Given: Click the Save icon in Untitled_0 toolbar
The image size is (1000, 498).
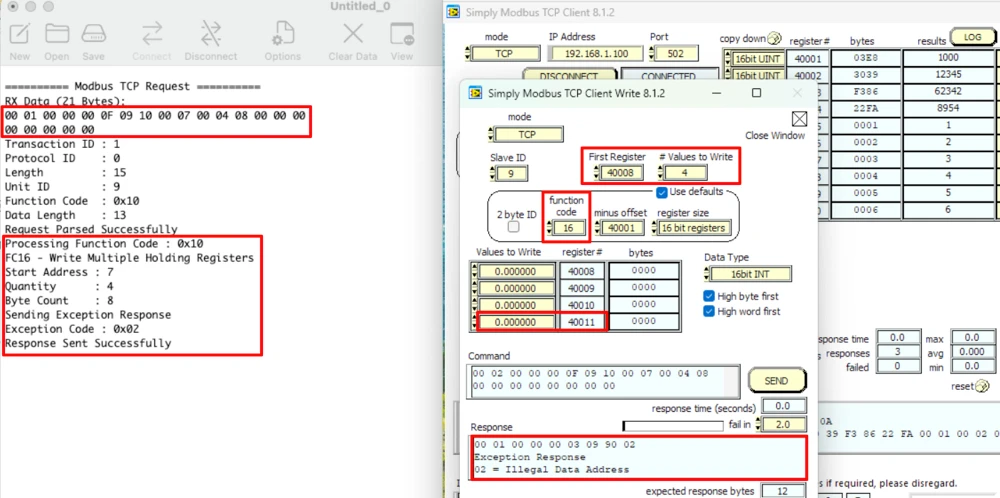Looking at the screenshot, I should pos(93,33).
